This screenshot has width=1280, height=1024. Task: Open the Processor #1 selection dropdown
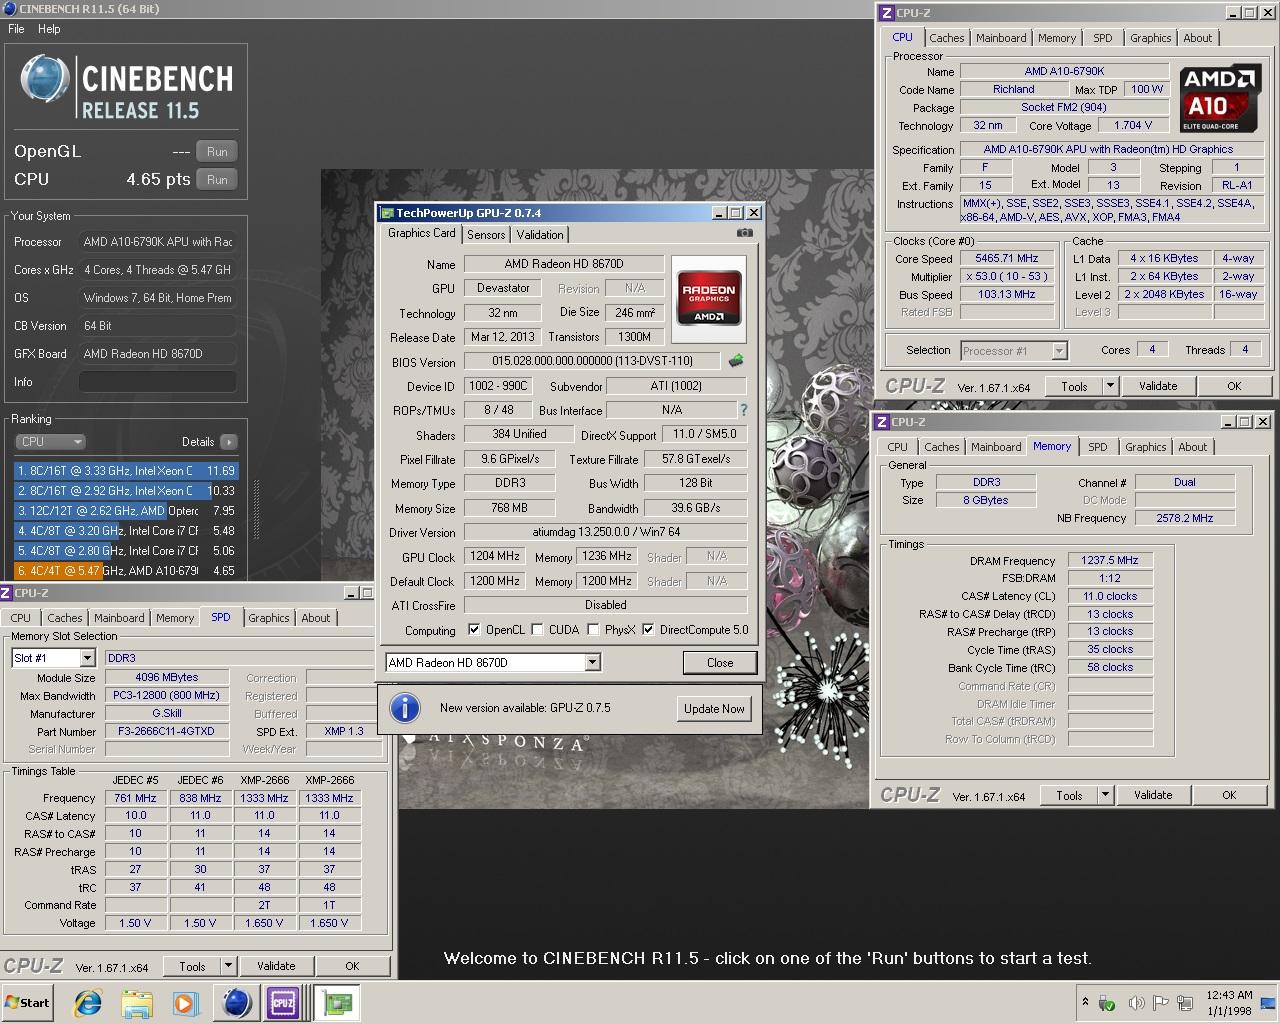1013,351
